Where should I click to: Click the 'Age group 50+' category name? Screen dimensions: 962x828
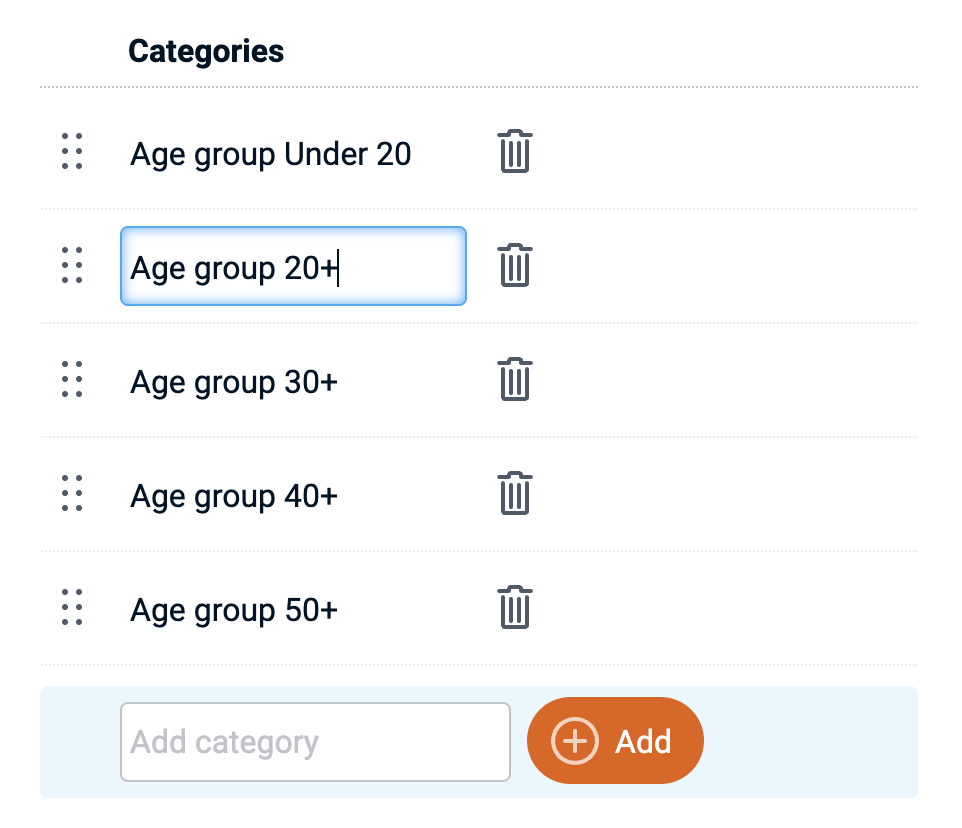(234, 610)
